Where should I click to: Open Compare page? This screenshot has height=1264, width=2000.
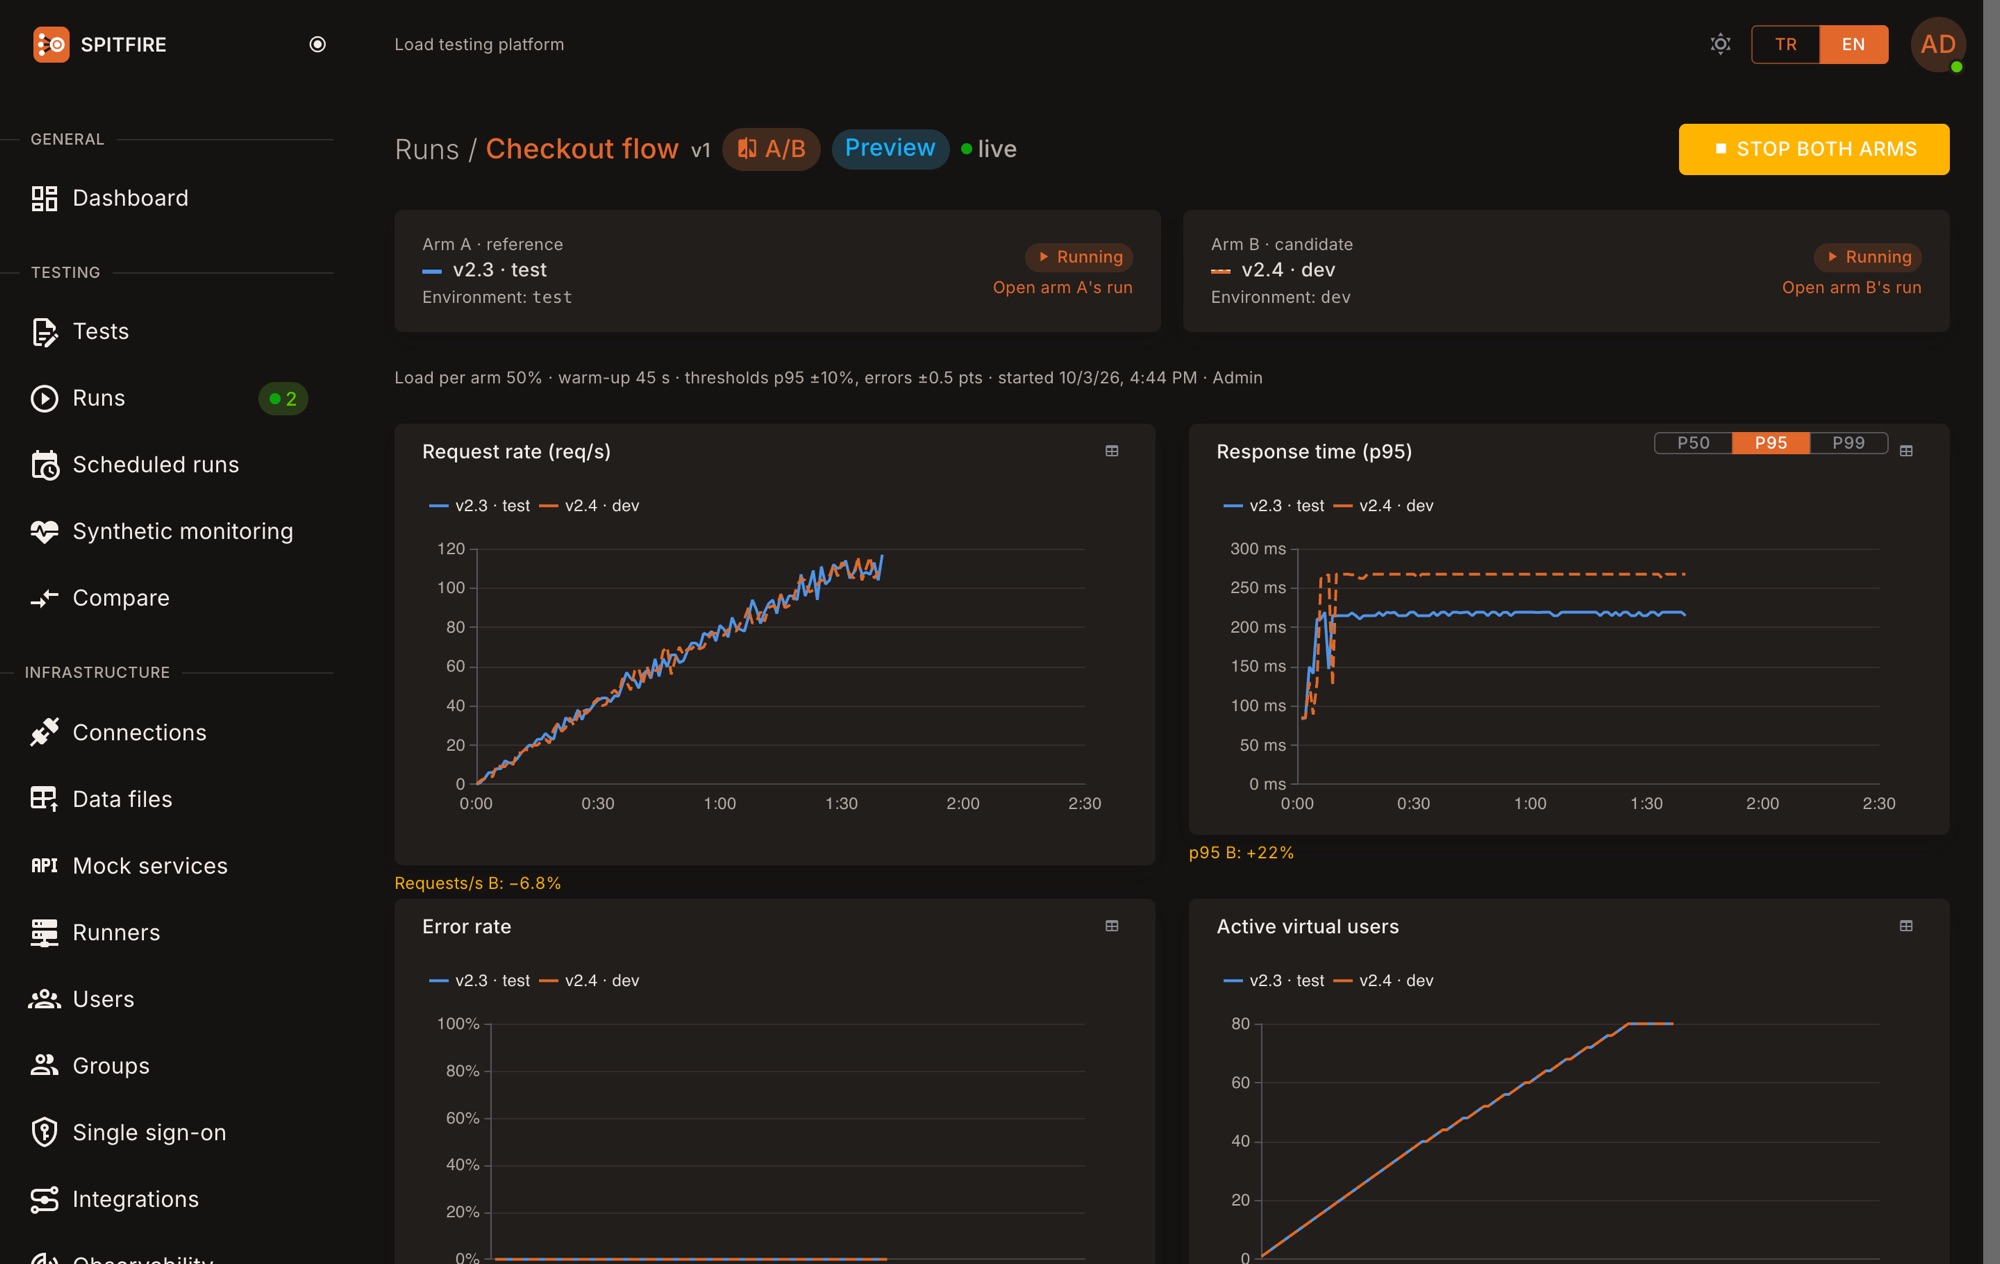pyautogui.click(x=121, y=598)
